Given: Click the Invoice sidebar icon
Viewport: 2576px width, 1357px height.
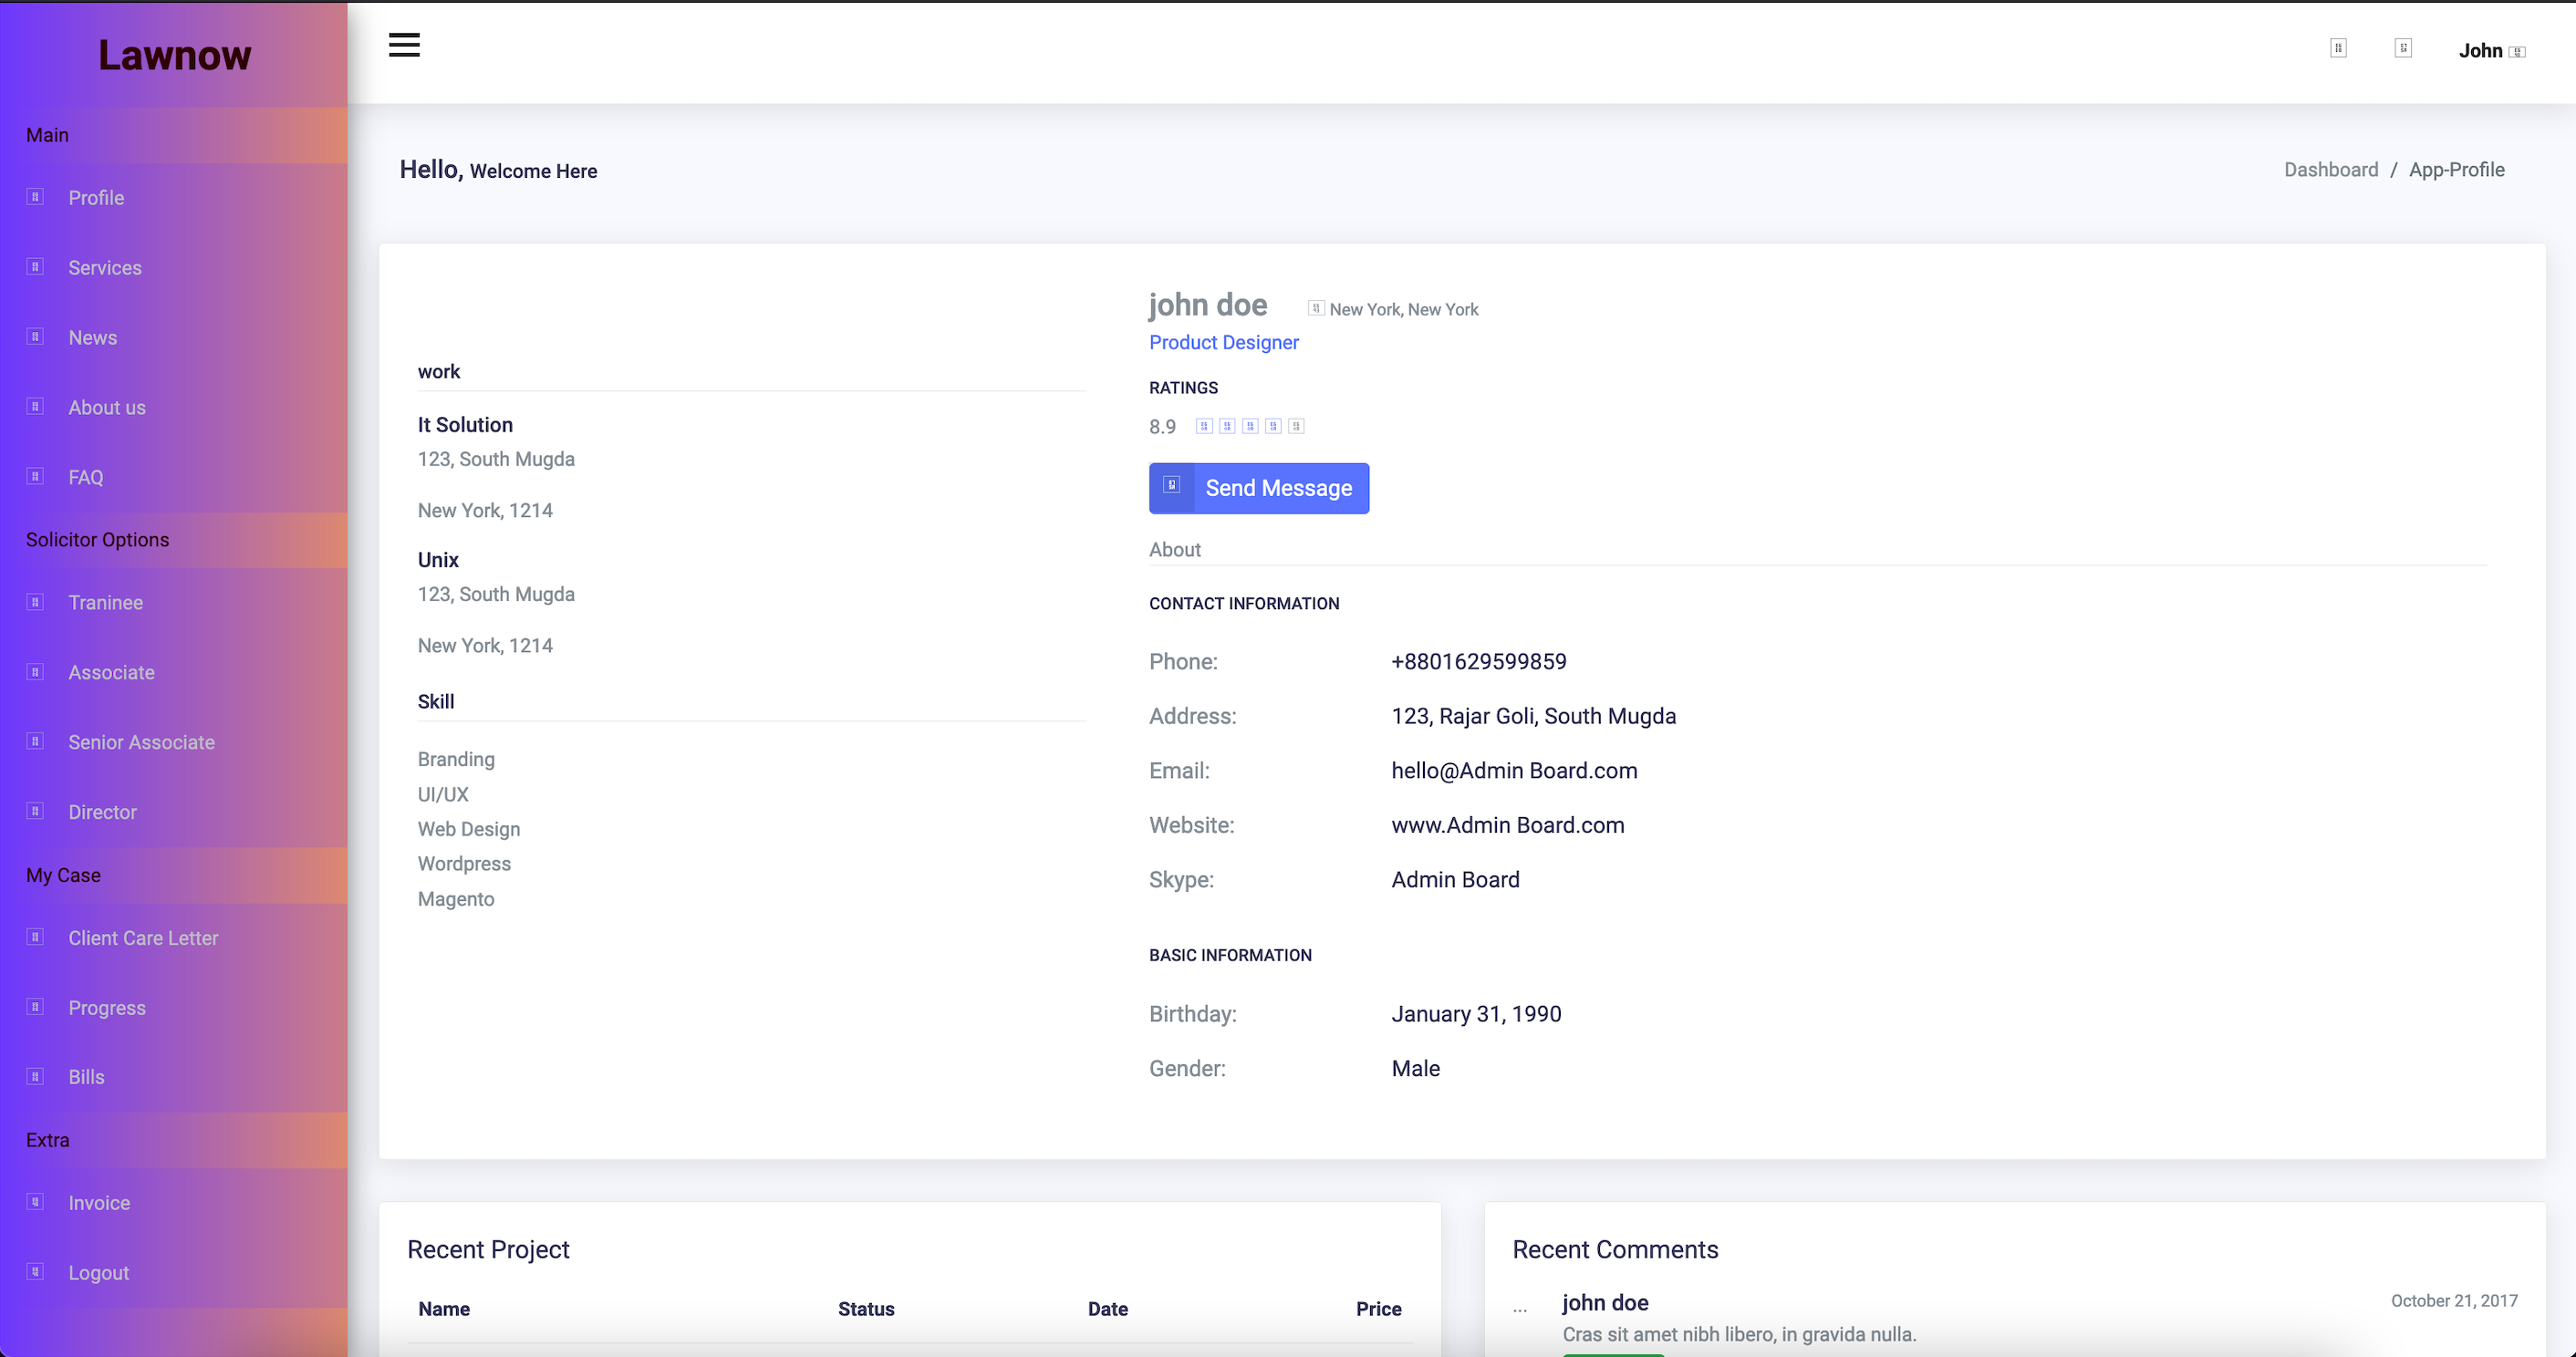Looking at the screenshot, I should [35, 1202].
